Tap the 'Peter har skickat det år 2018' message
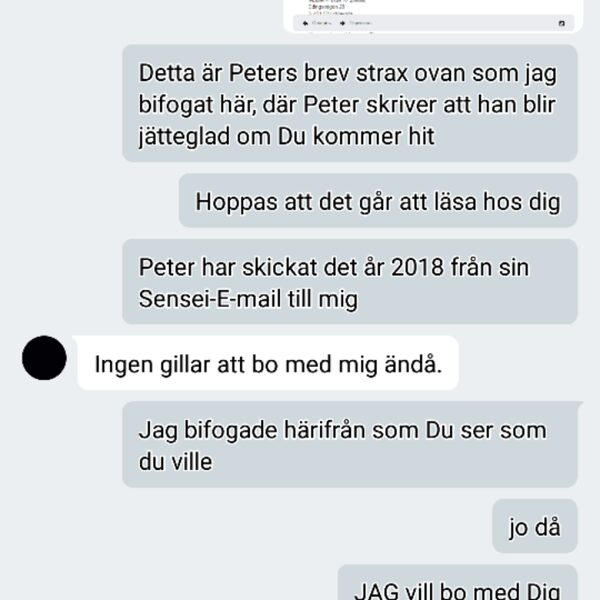The width and height of the screenshot is (600, 600). (350, 282)
